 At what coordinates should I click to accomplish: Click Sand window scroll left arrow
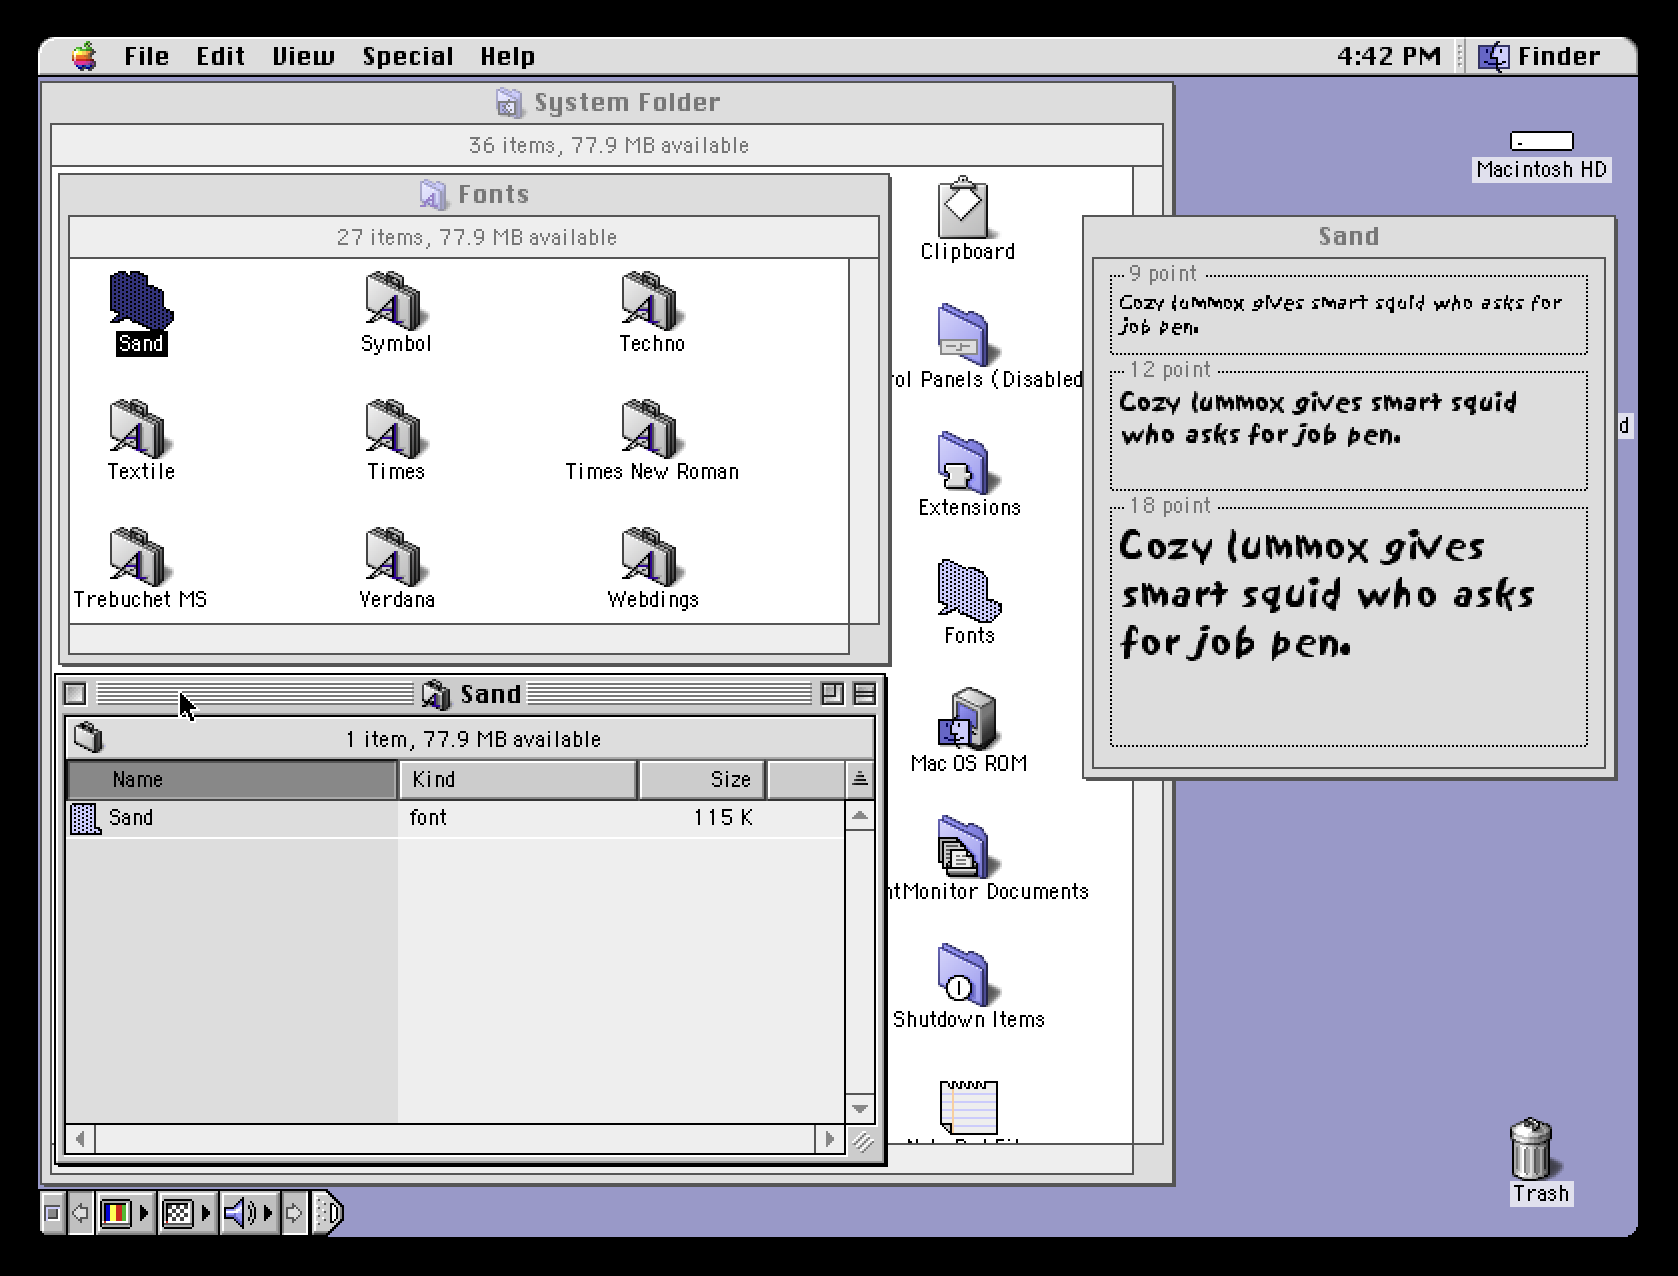click(x=80, y=1139)
